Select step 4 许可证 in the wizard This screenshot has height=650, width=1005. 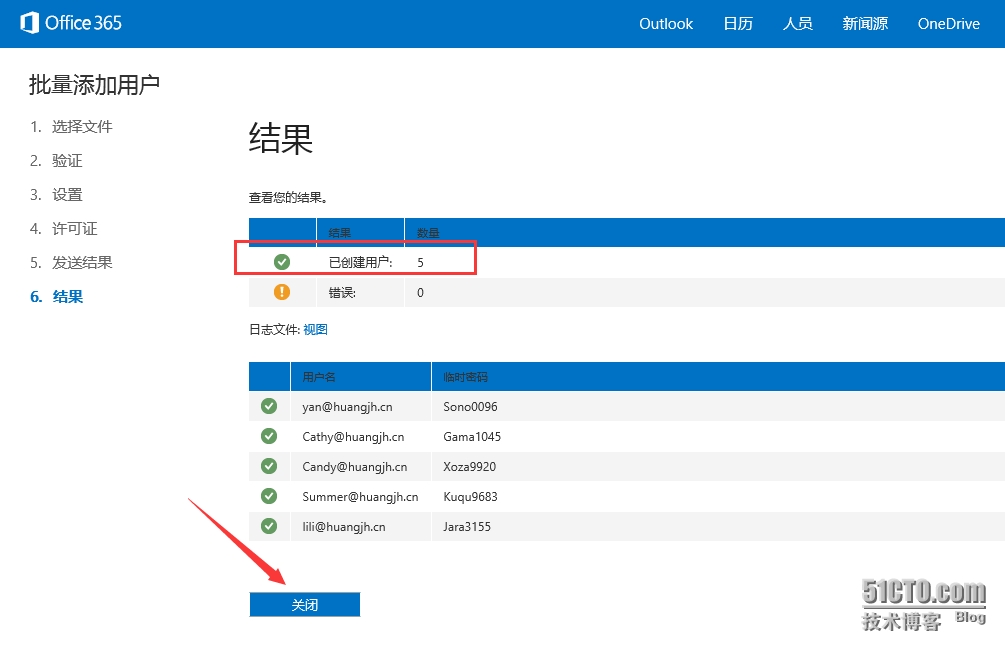pos(74,229)
